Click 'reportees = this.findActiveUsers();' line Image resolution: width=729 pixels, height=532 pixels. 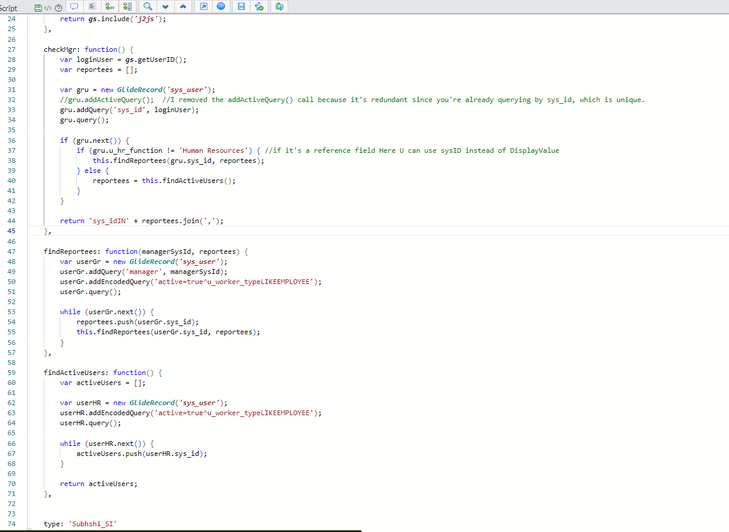coord(164,181)
